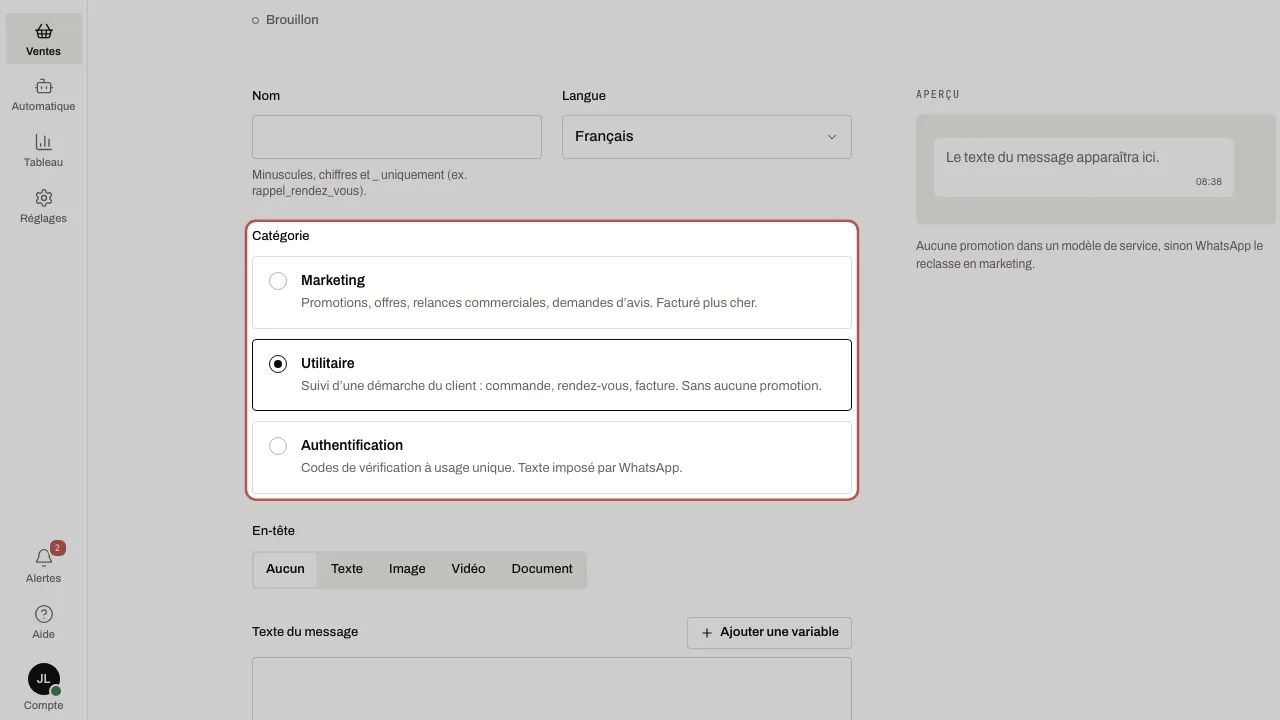Image resolution: width=1280 pixels, height=720 pixels.
Task: Select the Authentification category radio
Action: tap(278, 446)
